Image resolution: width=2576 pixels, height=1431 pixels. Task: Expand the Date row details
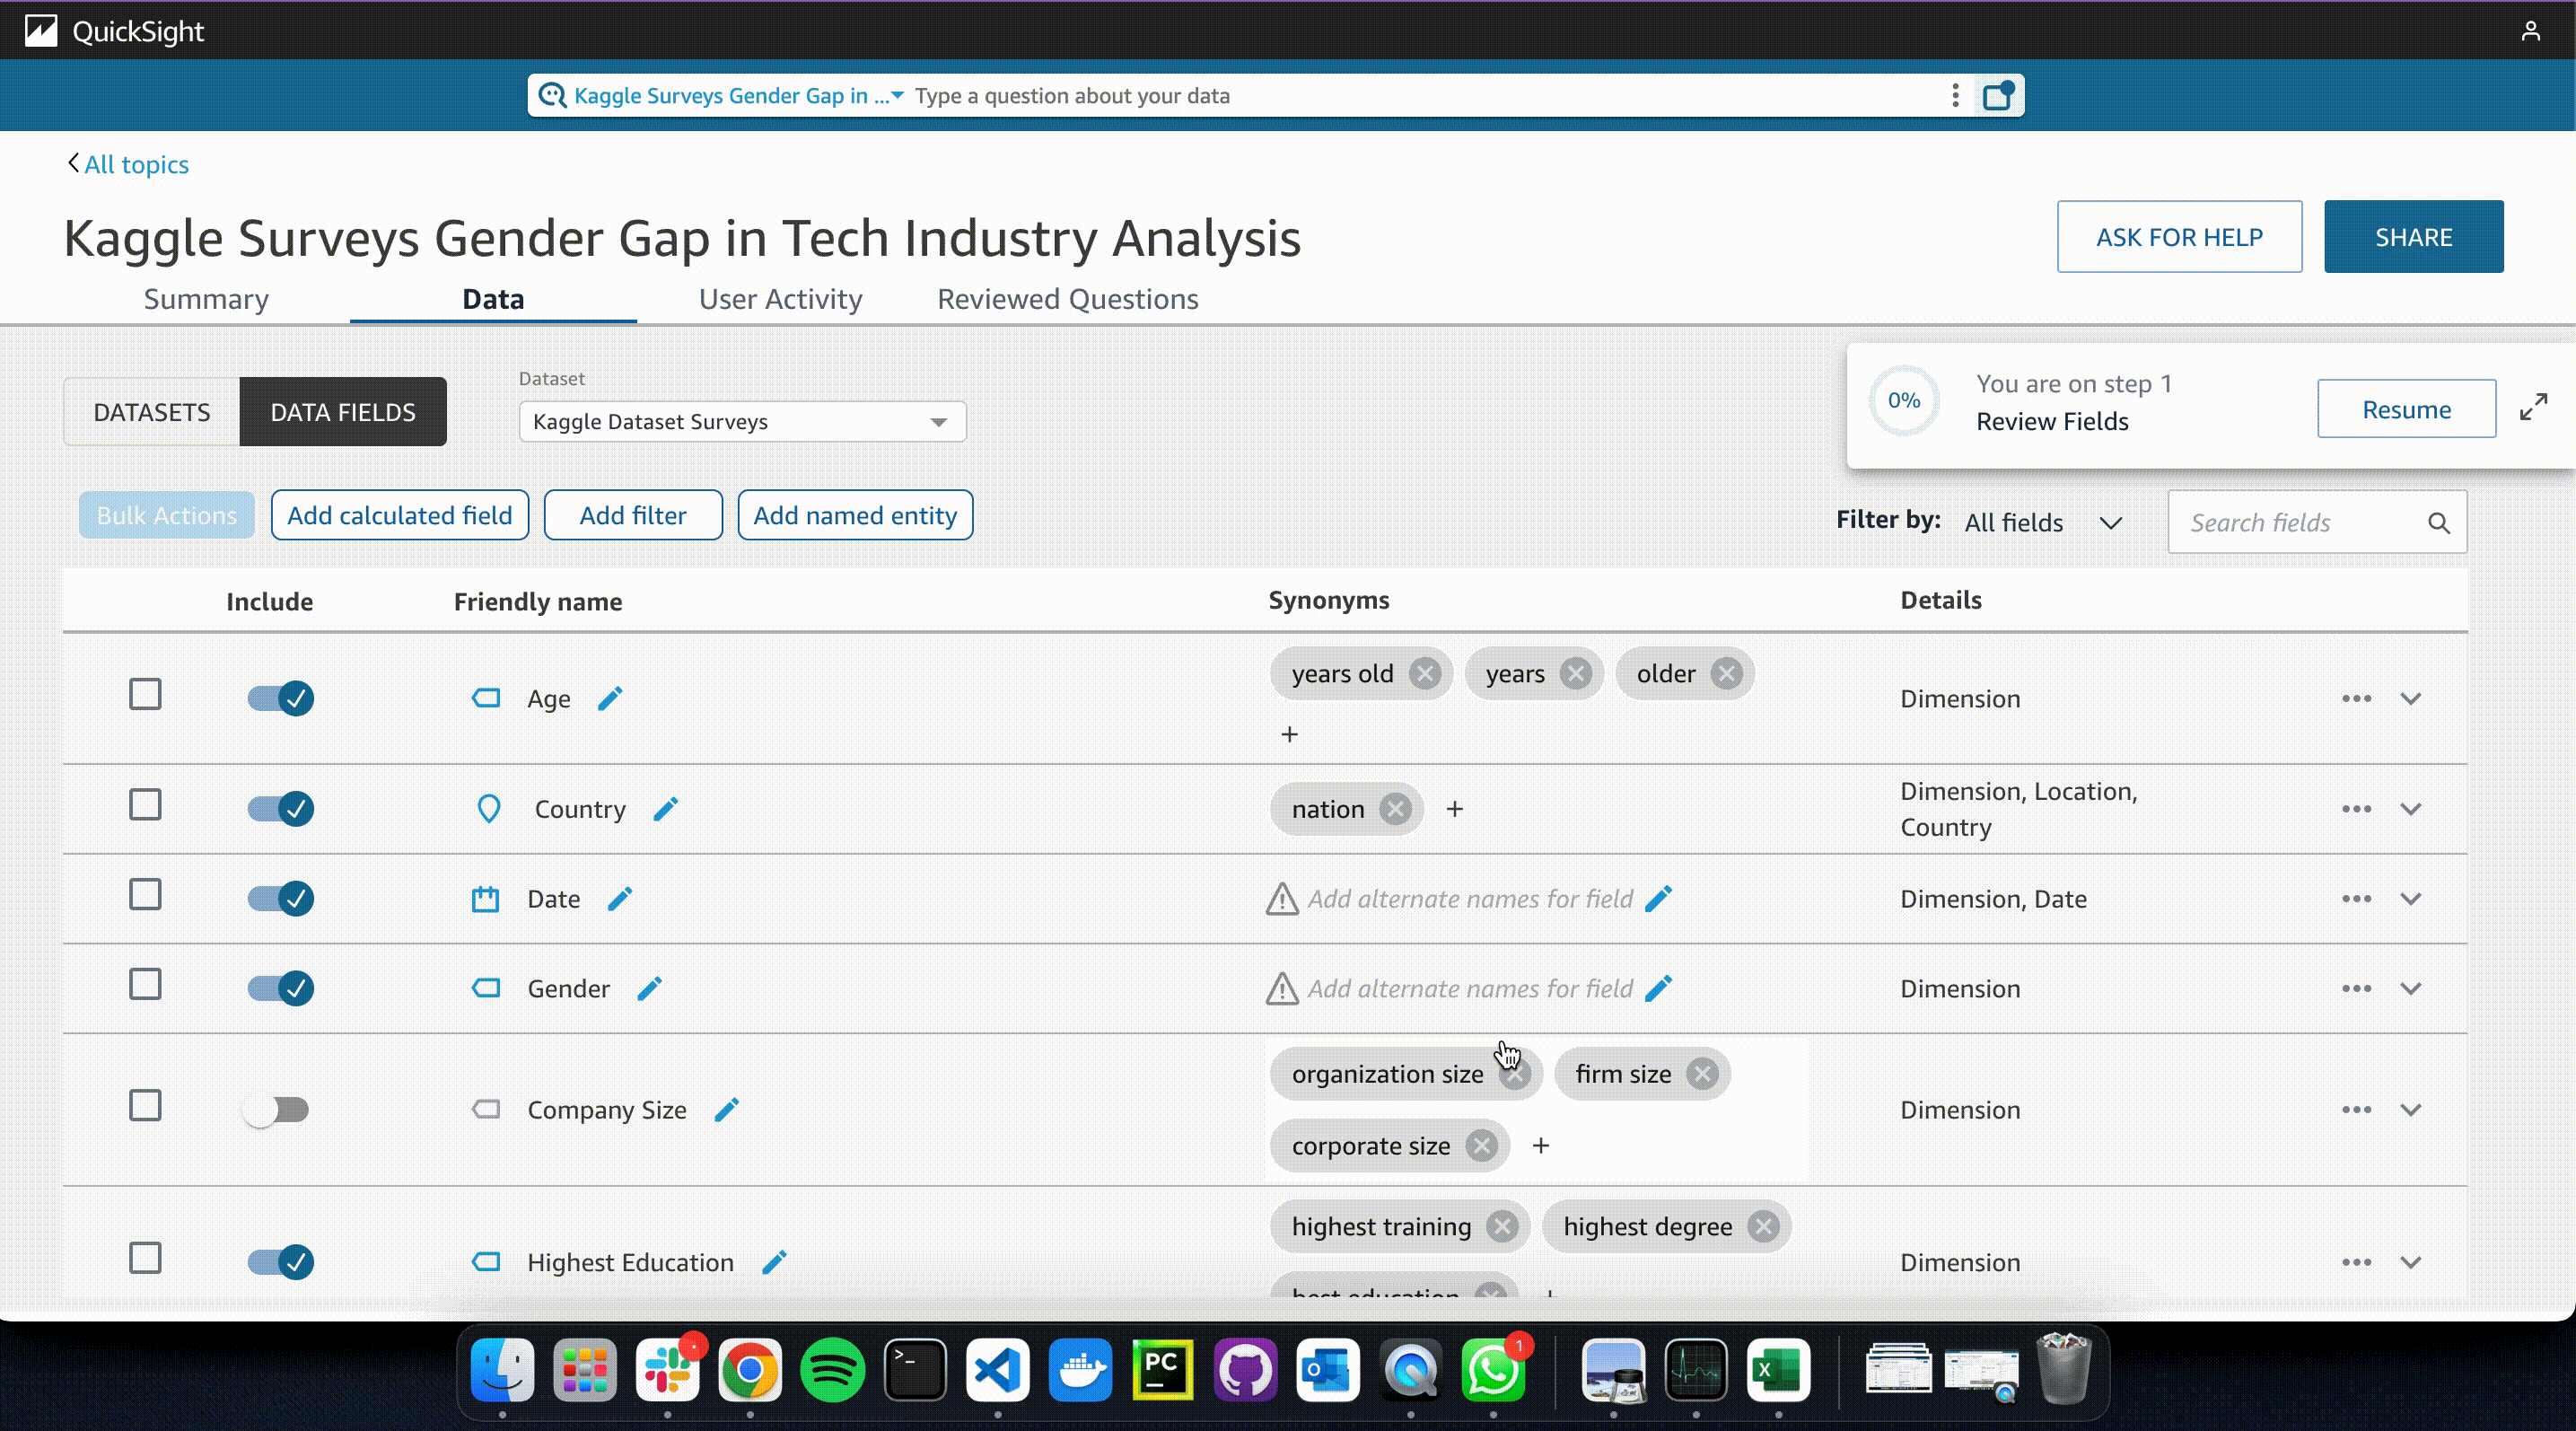[2411, 898]
